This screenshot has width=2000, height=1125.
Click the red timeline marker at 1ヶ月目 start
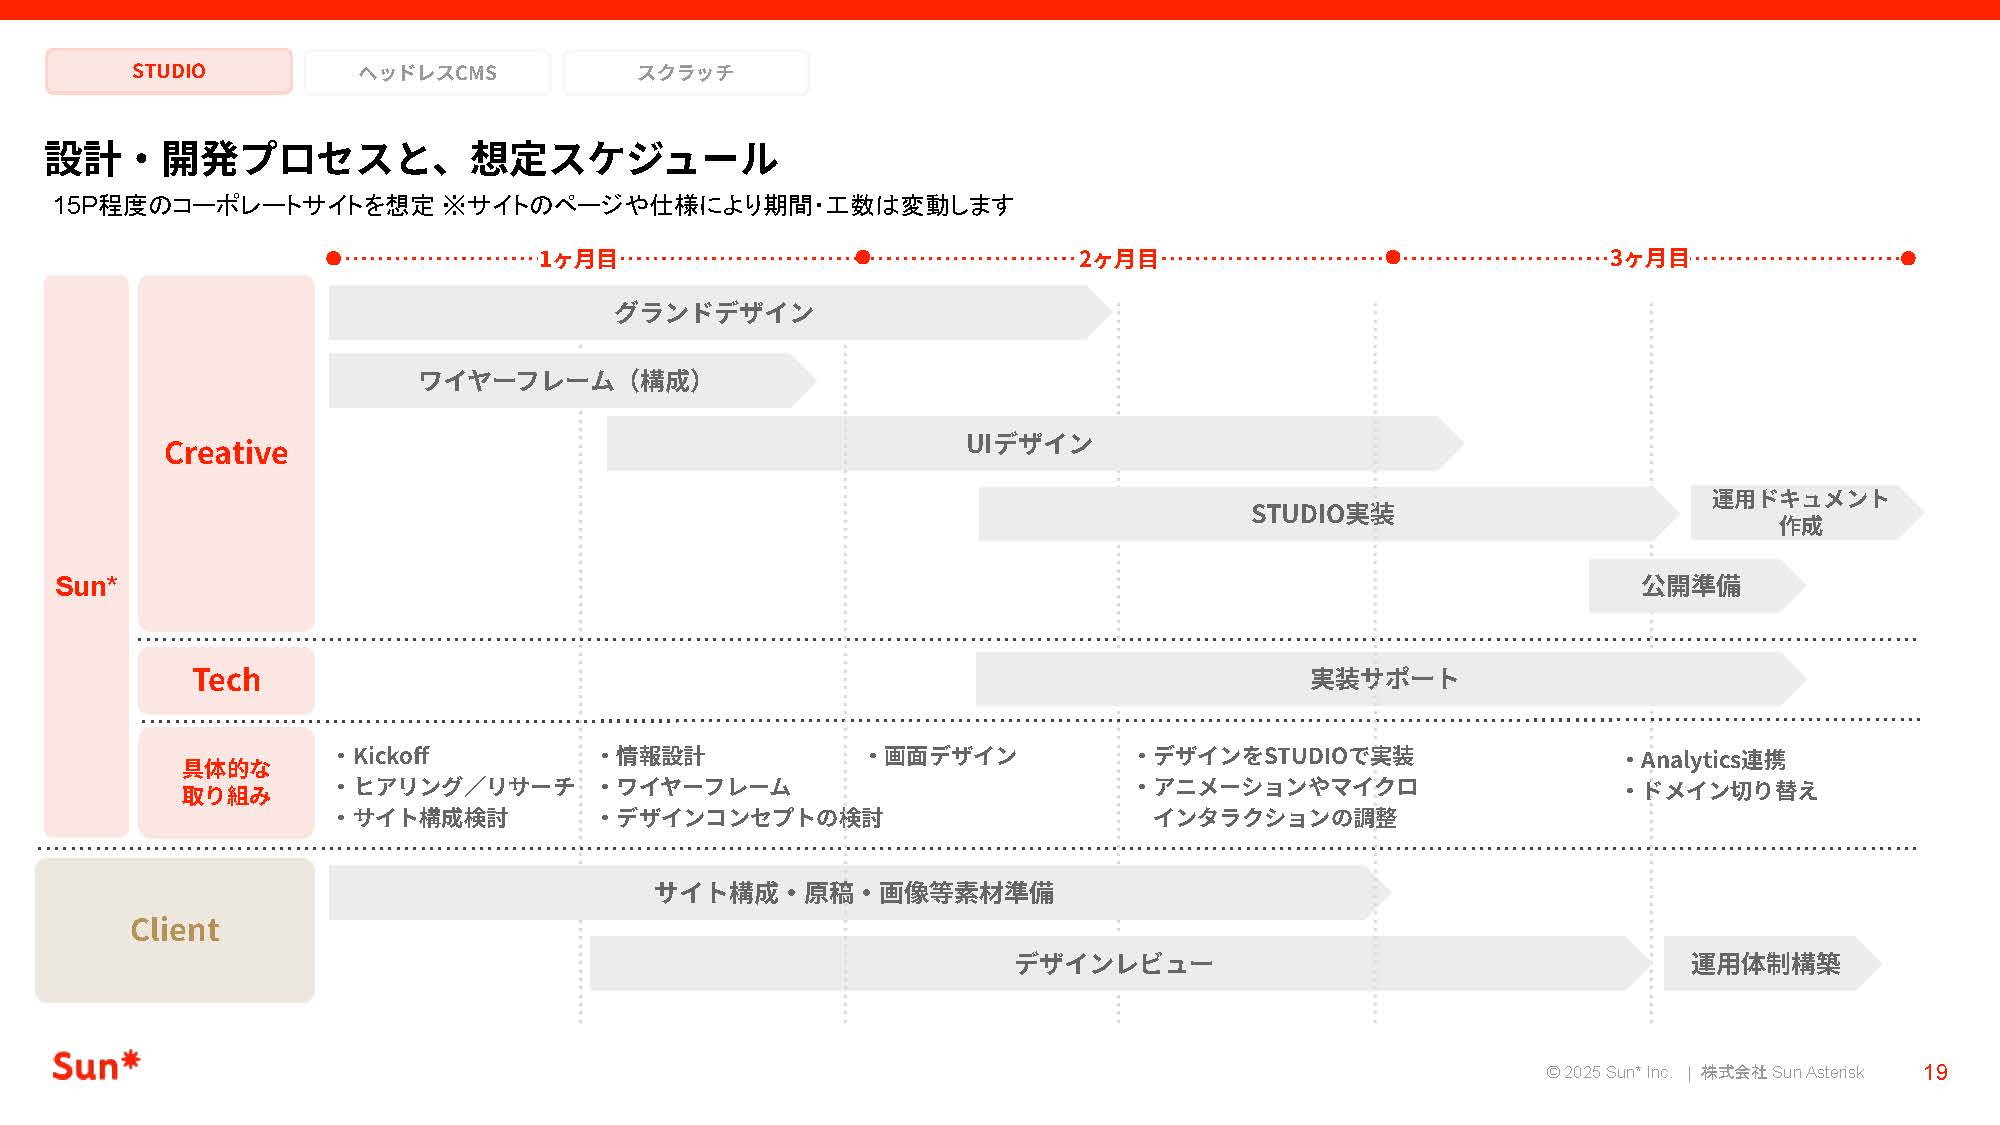click(x=332, y=259)
